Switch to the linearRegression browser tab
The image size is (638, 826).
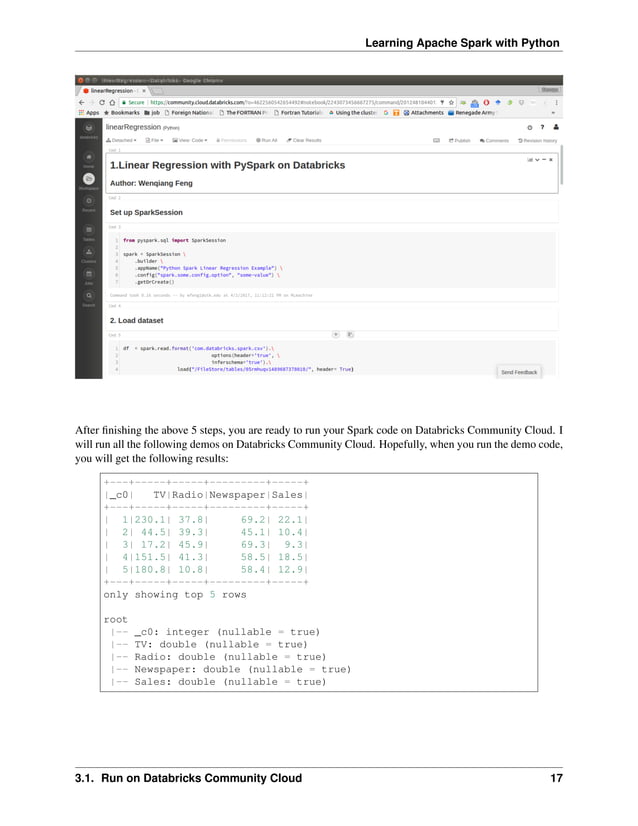tap(112, 91)
